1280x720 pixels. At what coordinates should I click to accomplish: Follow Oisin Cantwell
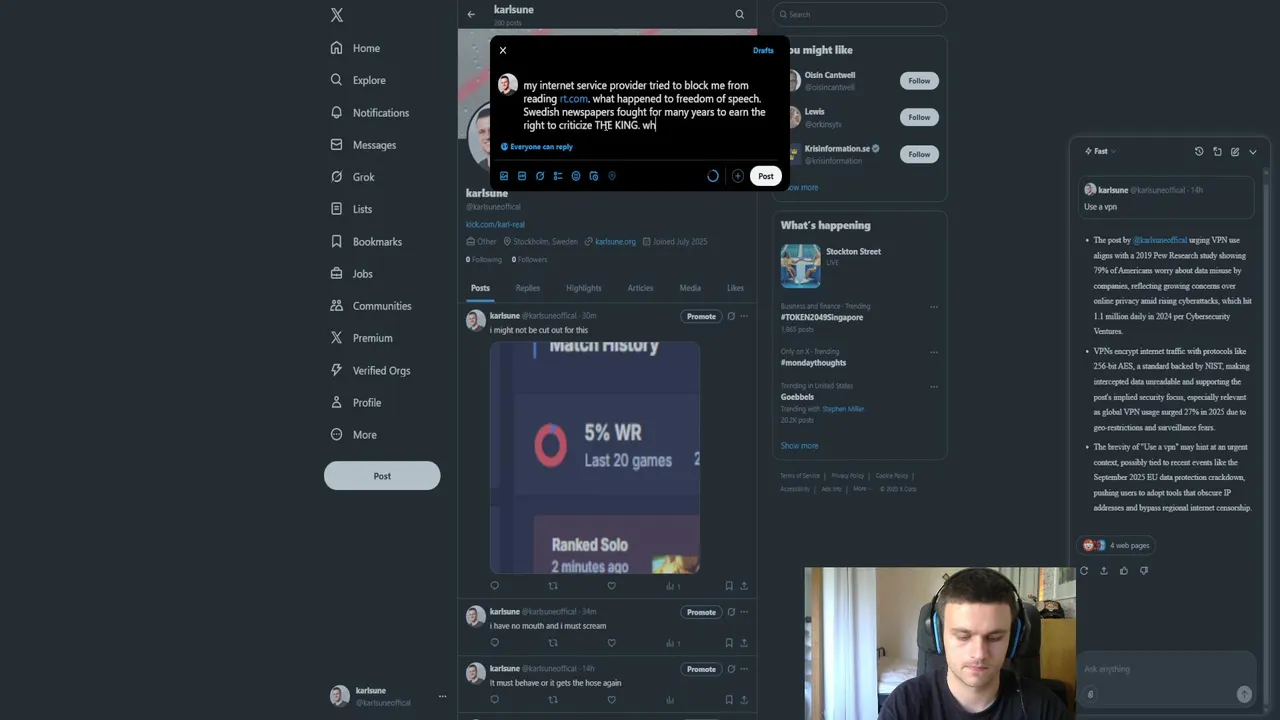919,81
